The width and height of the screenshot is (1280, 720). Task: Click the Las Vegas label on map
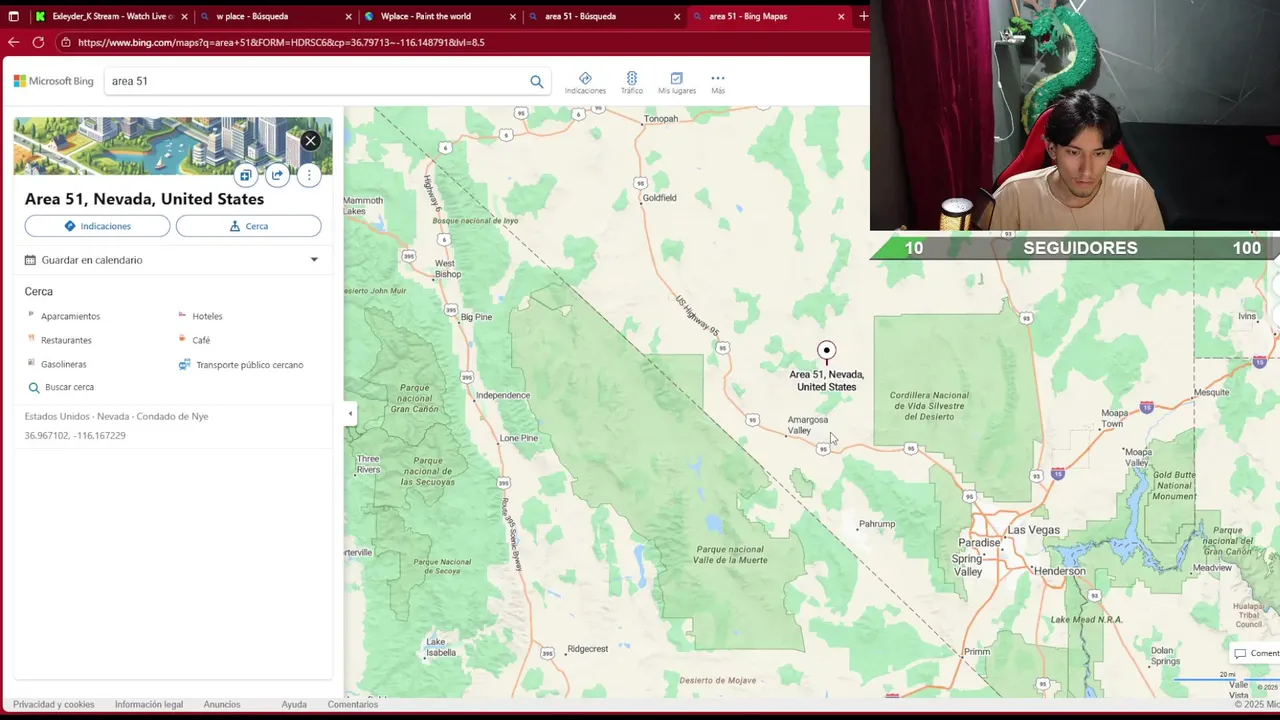pyautogui.click(x=1033, y=530)
